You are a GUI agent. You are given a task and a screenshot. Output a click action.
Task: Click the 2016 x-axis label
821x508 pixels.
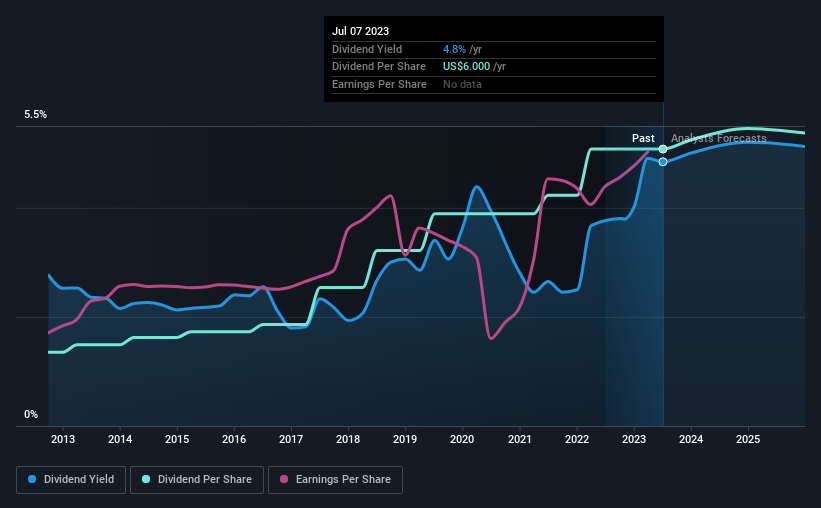pyautogui.click(x=234, y=439)
